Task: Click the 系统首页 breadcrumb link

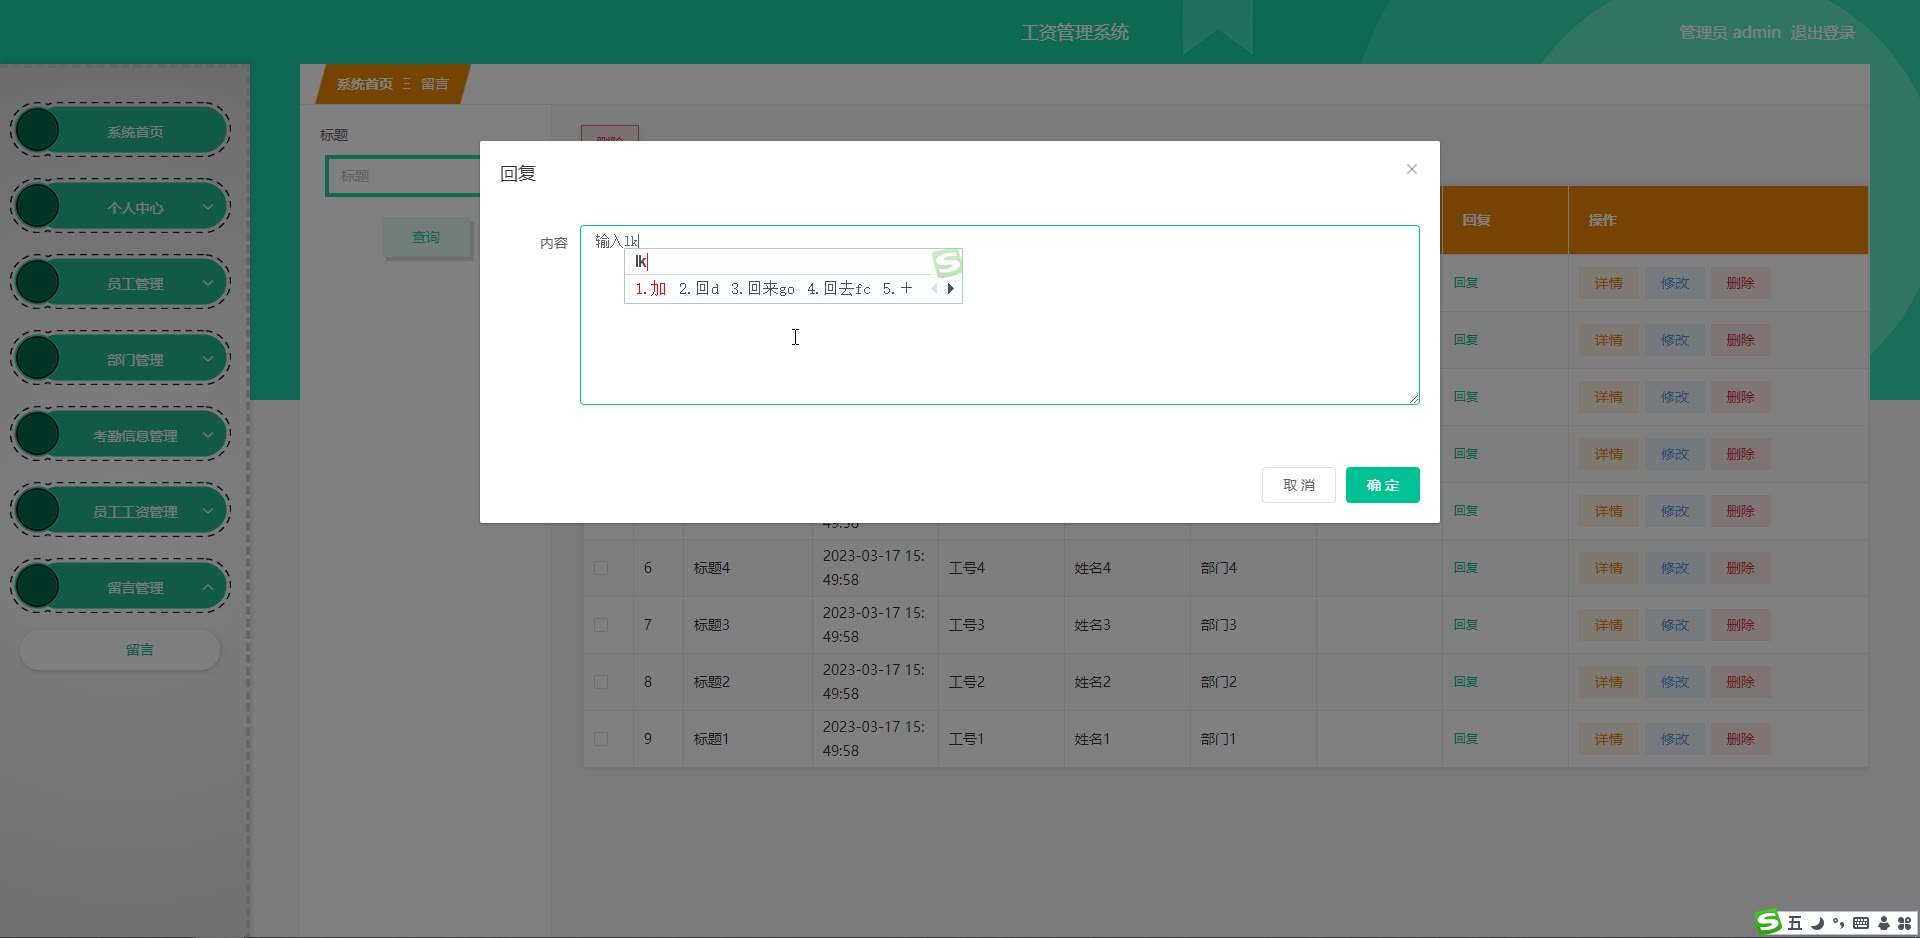Action: 364,84
